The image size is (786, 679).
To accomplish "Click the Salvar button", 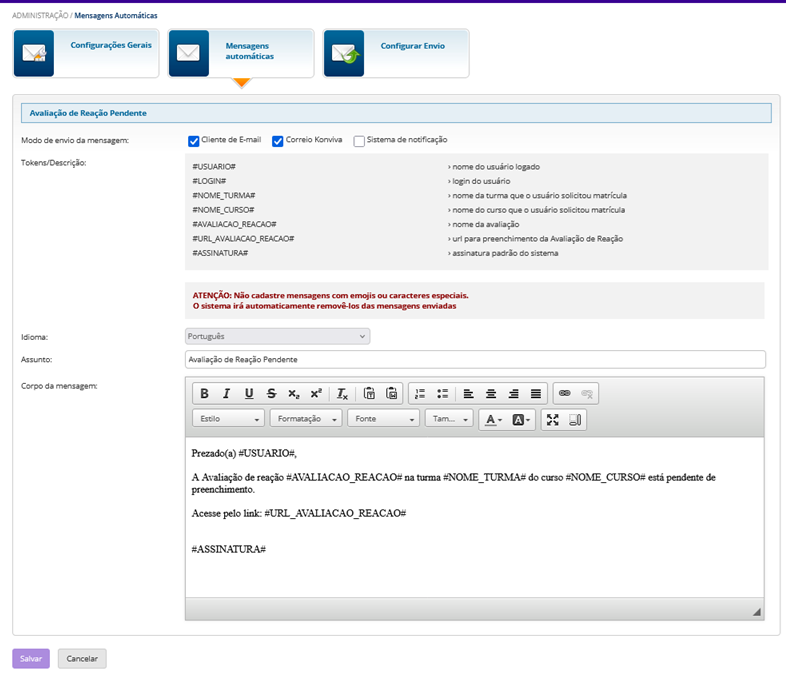I will [x=31, y=659].
